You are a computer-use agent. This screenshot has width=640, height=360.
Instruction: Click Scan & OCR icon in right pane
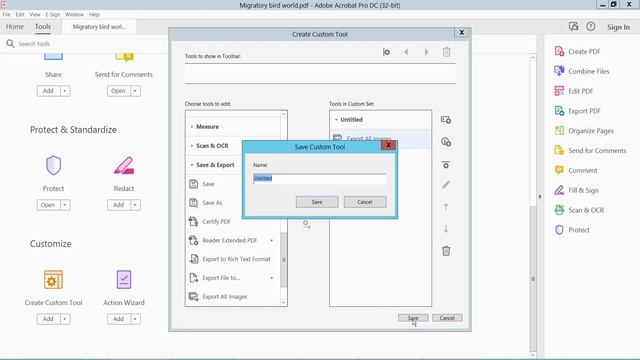[x=559, y=210]
